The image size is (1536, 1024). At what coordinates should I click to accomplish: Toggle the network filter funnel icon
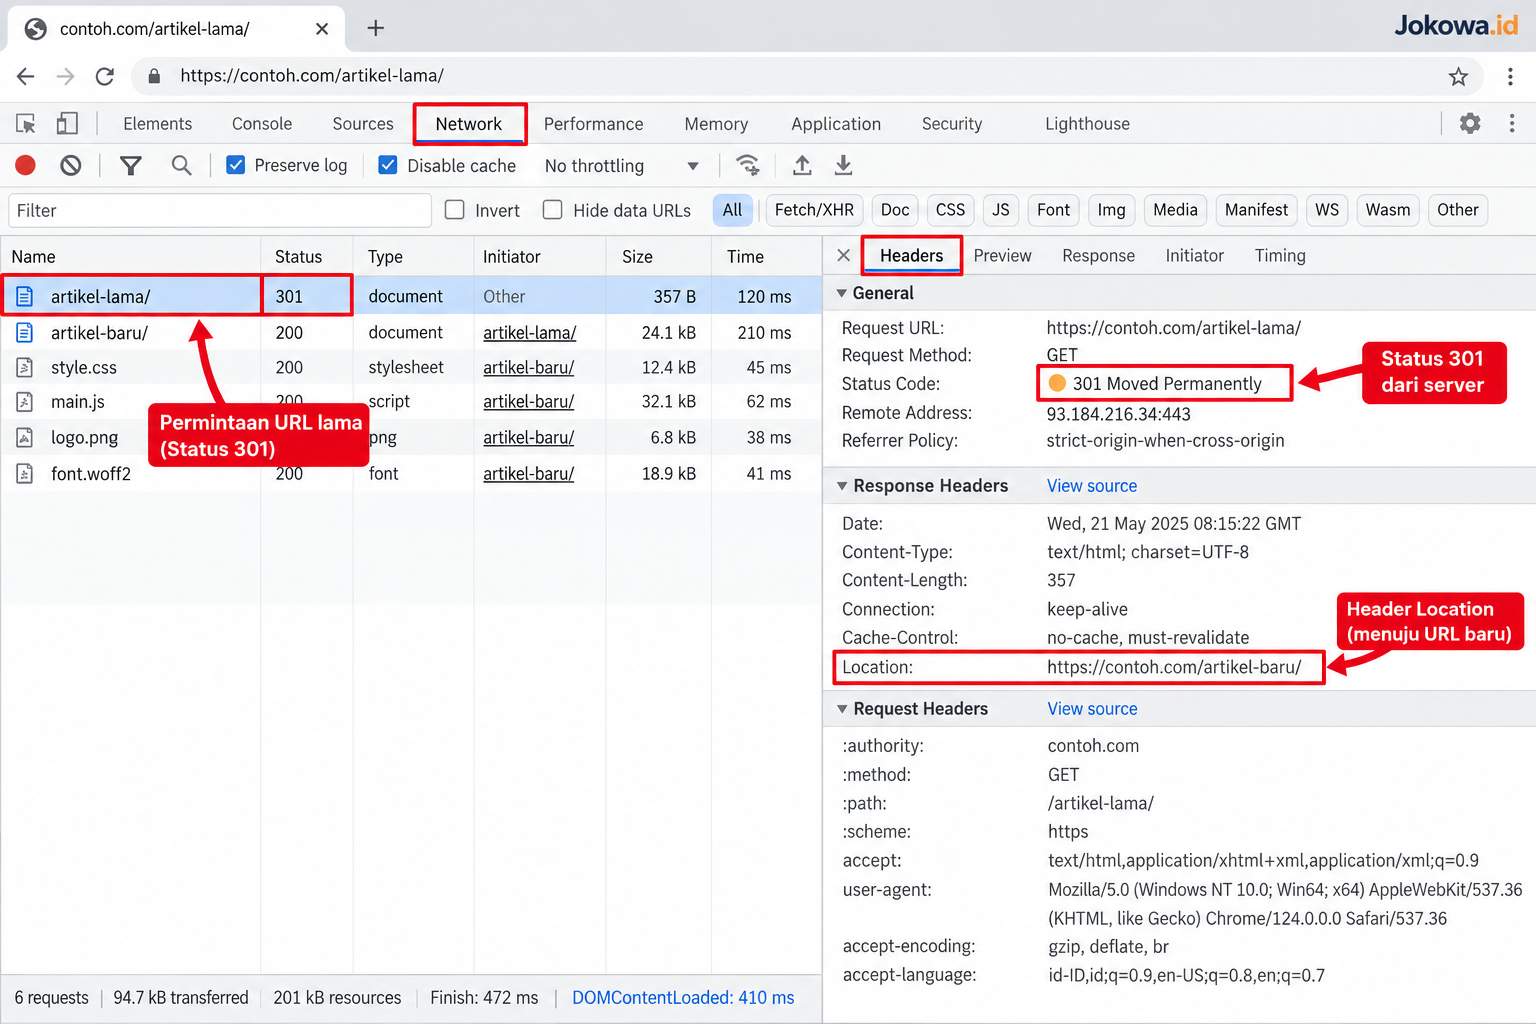[130, 165]
